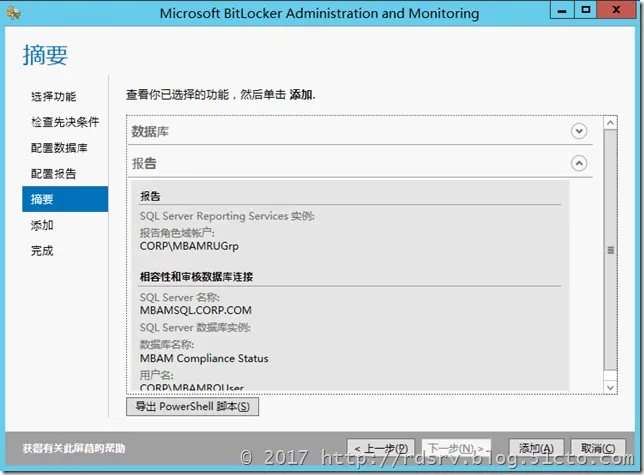Click the 添加(A) button
This screenshot has height=475, width=644.
[536, 448]
